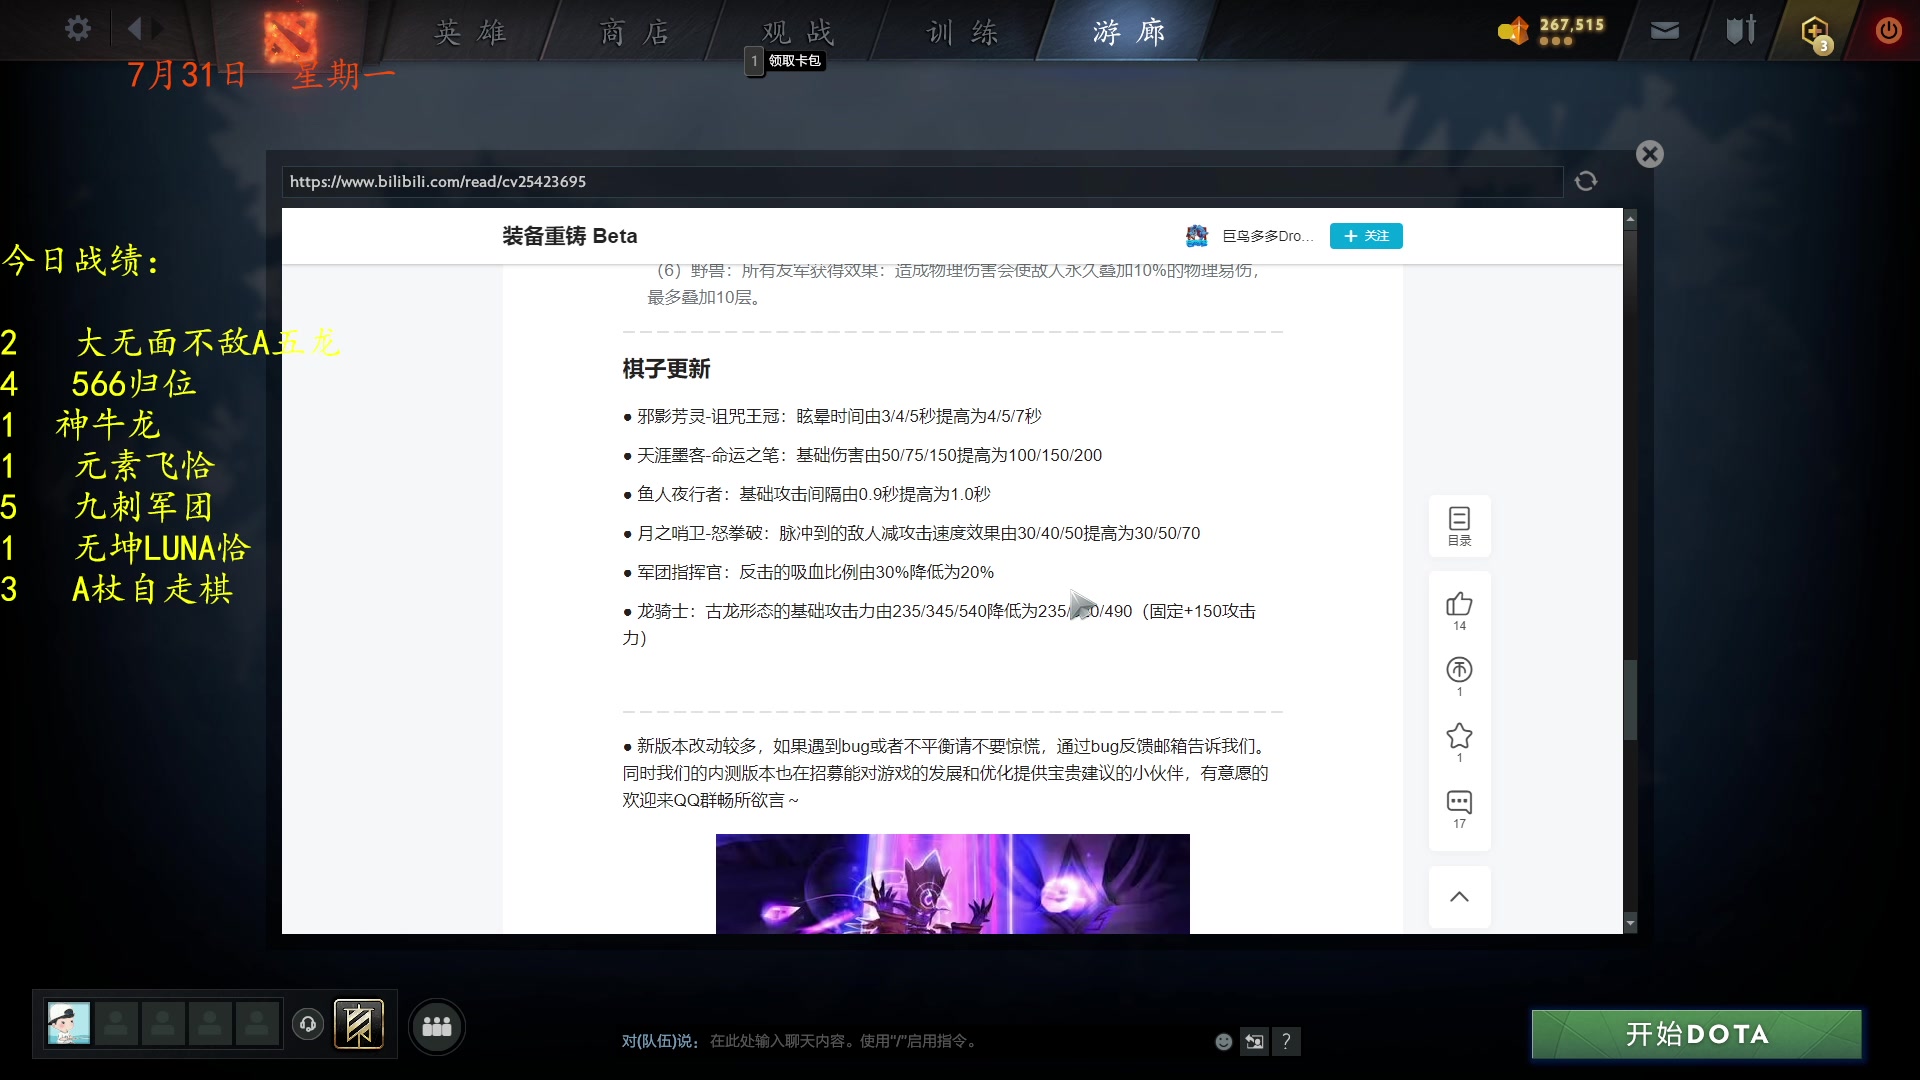Click first empty party slot
Screen dimensions: 1920x1080
tap(116, 1024)
